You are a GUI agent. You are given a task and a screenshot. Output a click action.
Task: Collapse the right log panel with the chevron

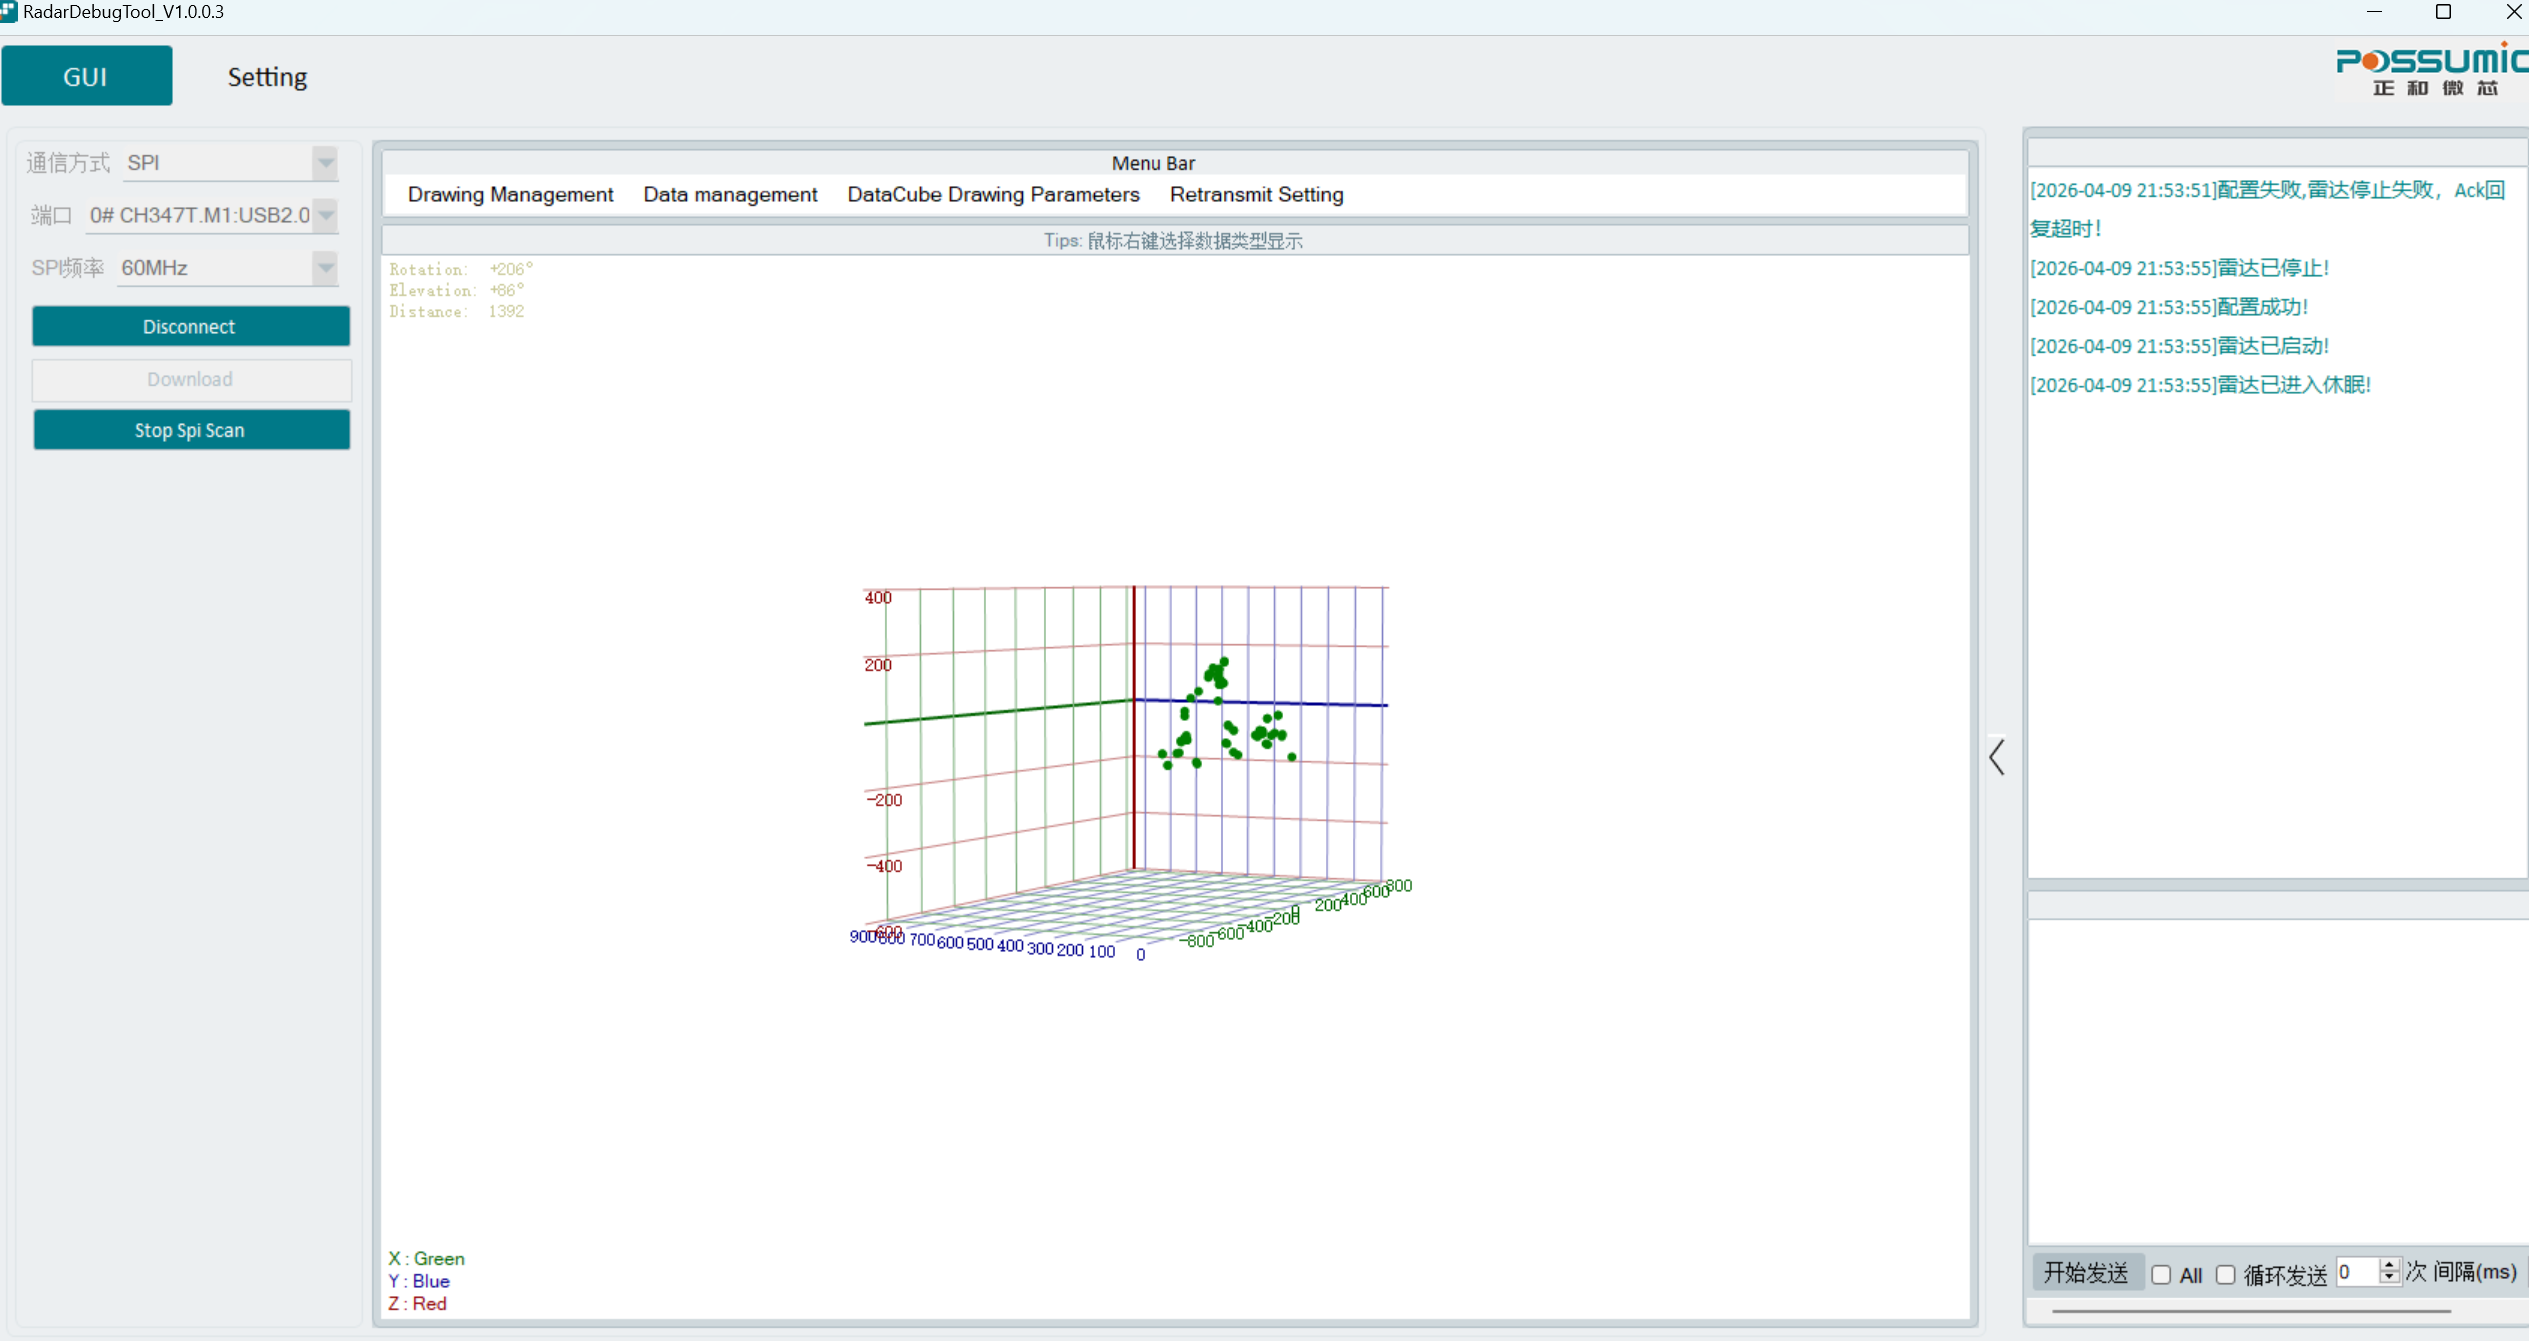1997,757
